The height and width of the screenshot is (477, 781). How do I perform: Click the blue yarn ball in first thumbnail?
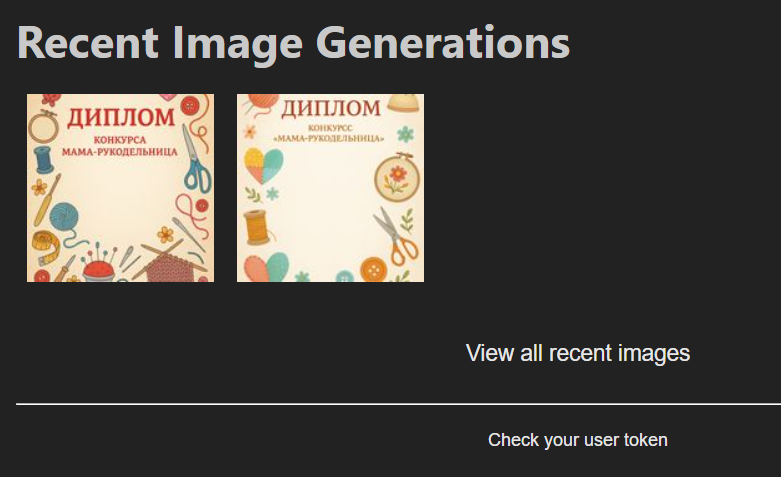point(65,217)
